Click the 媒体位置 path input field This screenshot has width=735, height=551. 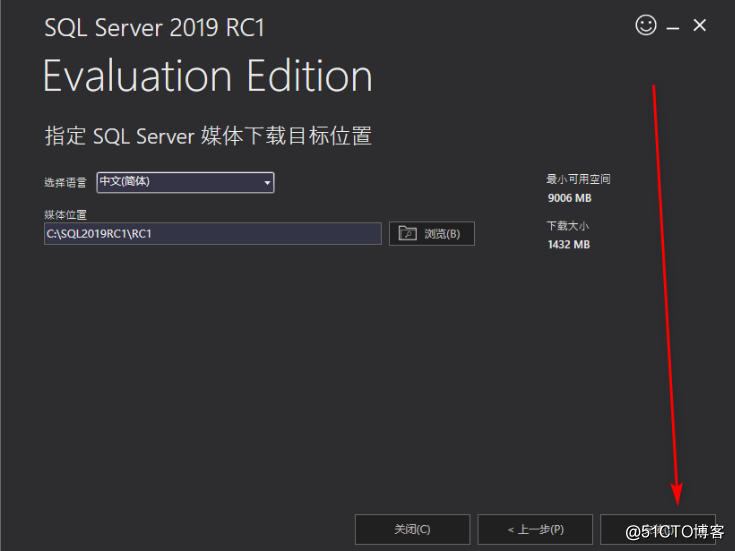pyautogui.click(x=213, y=234)
